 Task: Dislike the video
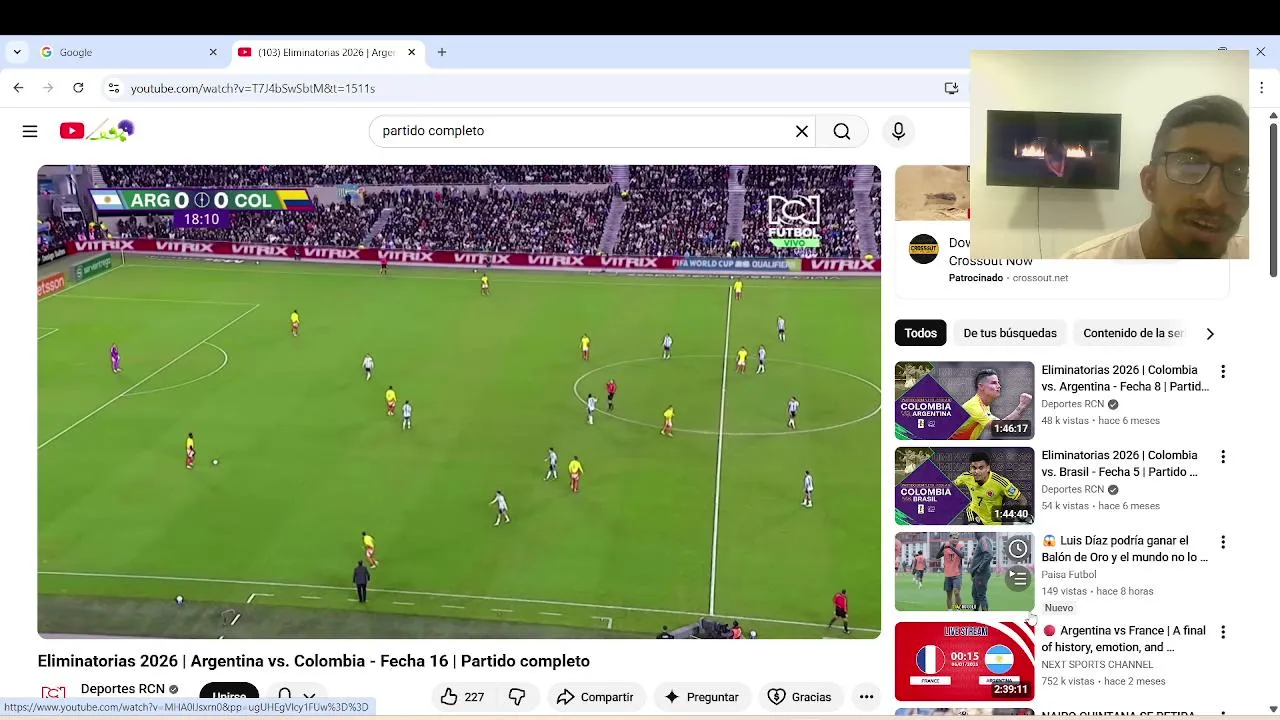click(x=517, y=697)
